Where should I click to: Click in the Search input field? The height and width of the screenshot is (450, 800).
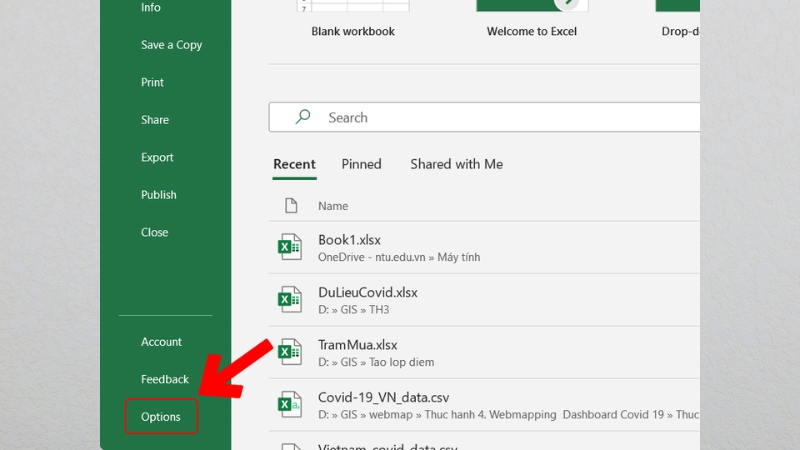click(500, 117)
